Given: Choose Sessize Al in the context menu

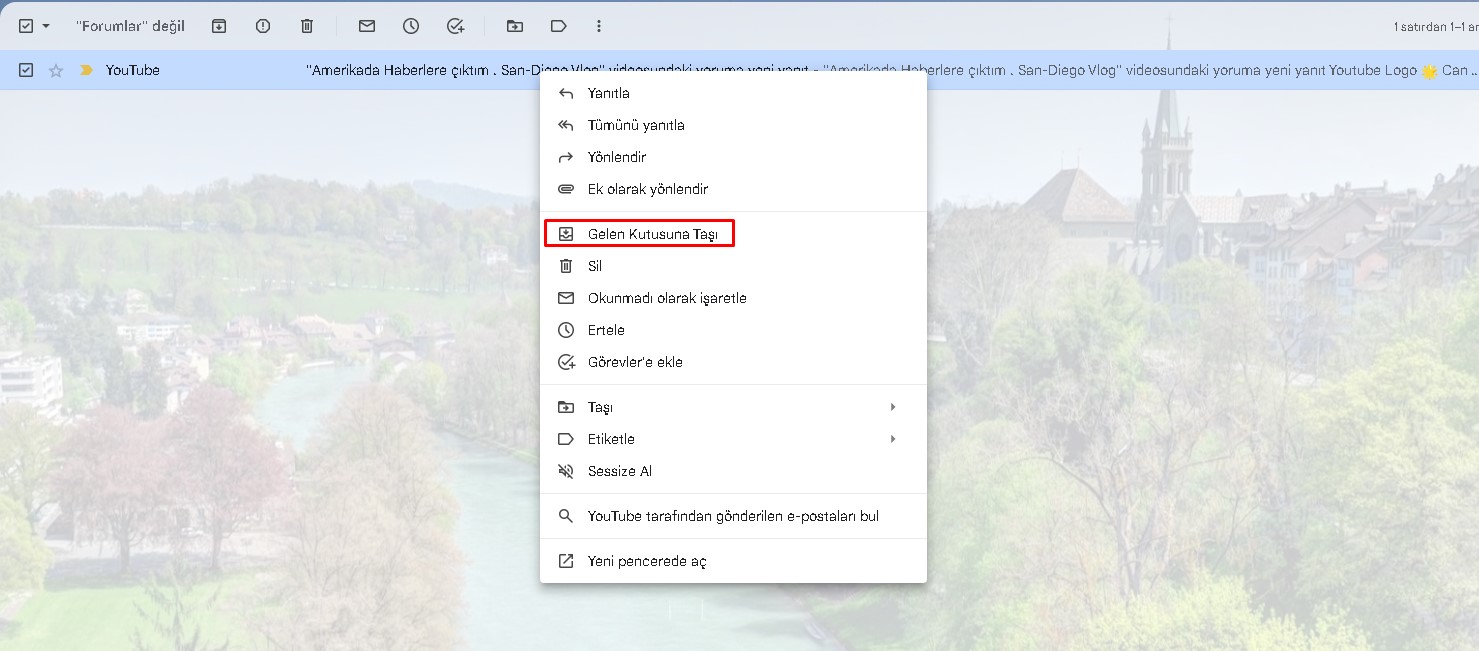Looking at the screenshot, I should coord(619,470).
